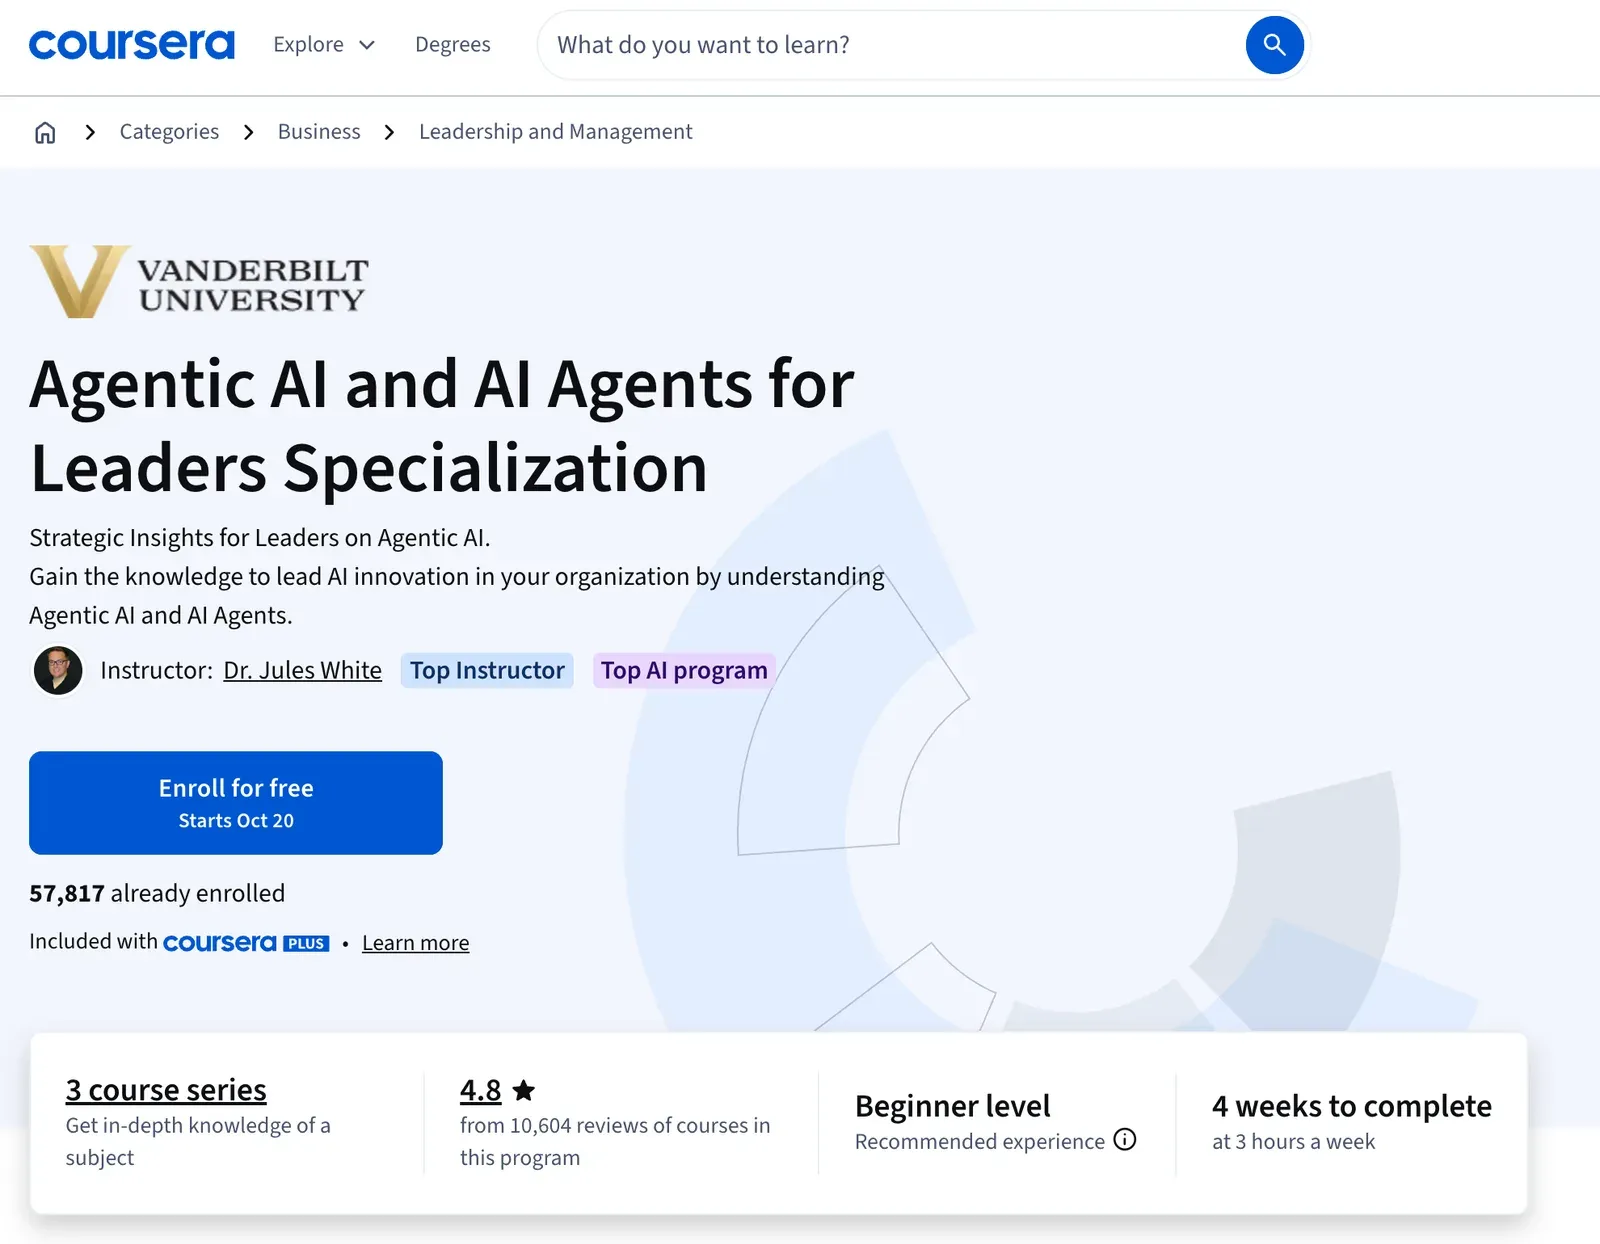
Task: Open Leadership and Management breadcrumb
Action: (x=556, y=132)
